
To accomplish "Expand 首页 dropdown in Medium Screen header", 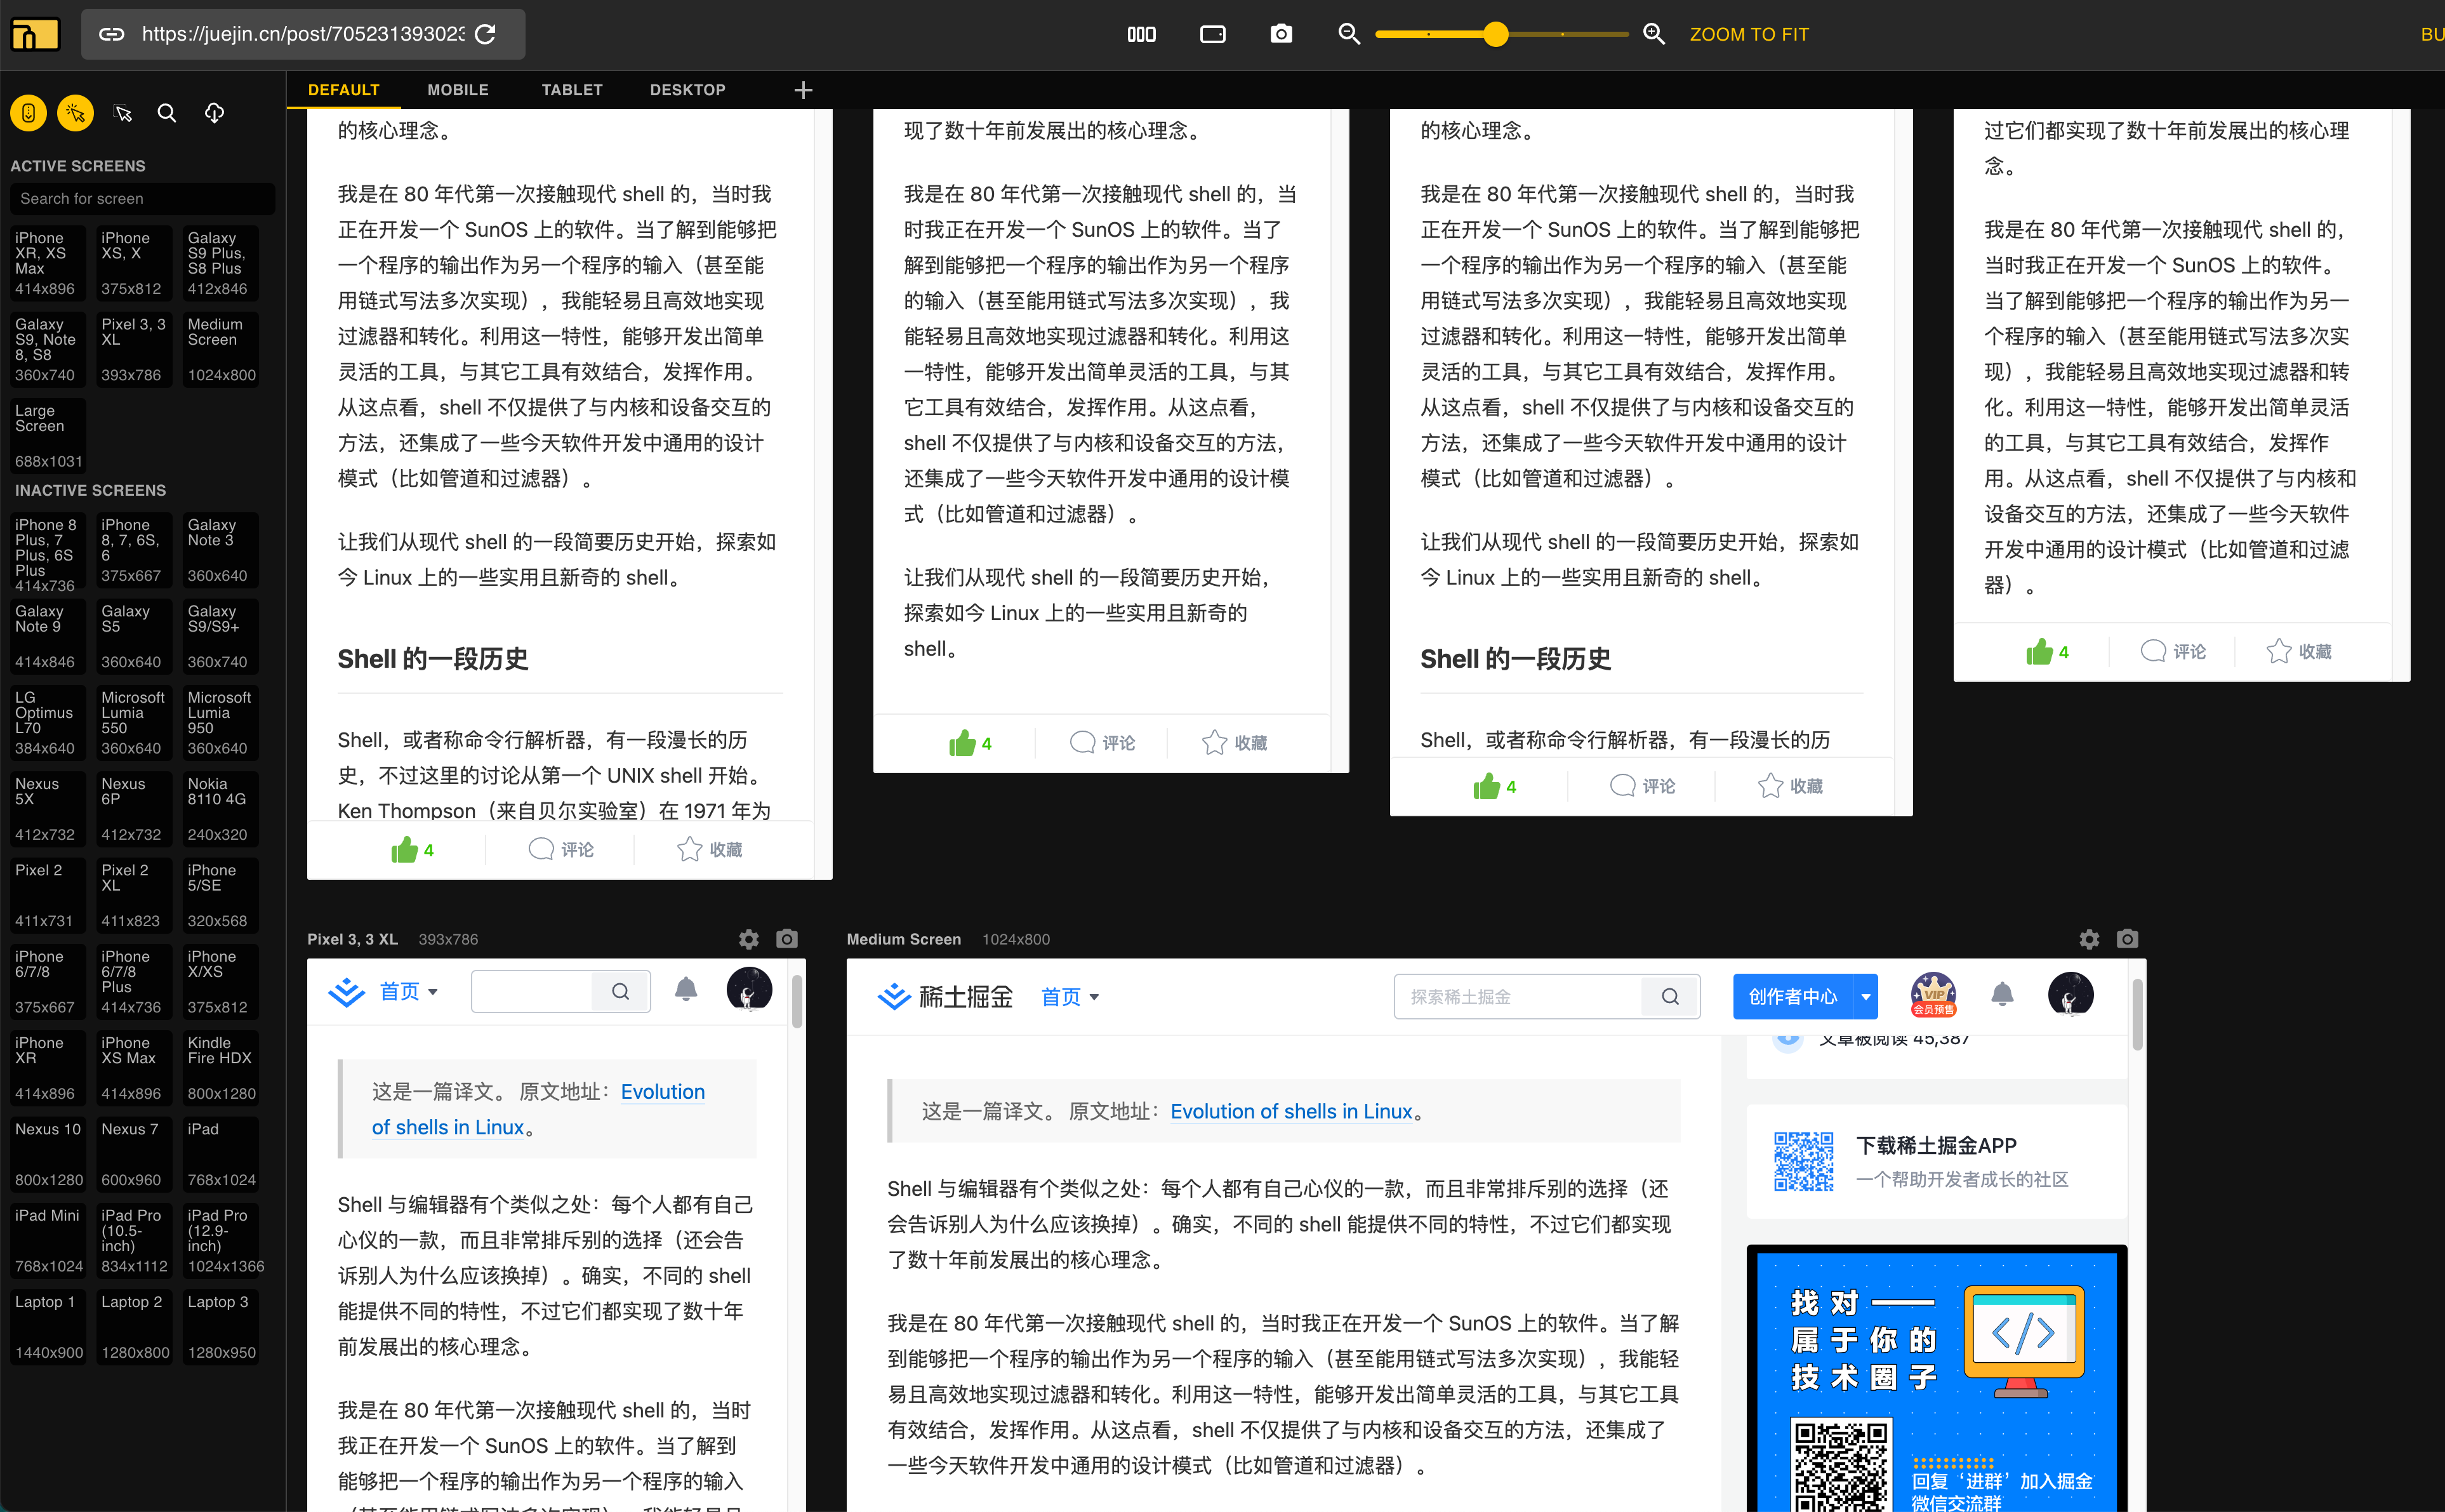I will [1070, 997].
